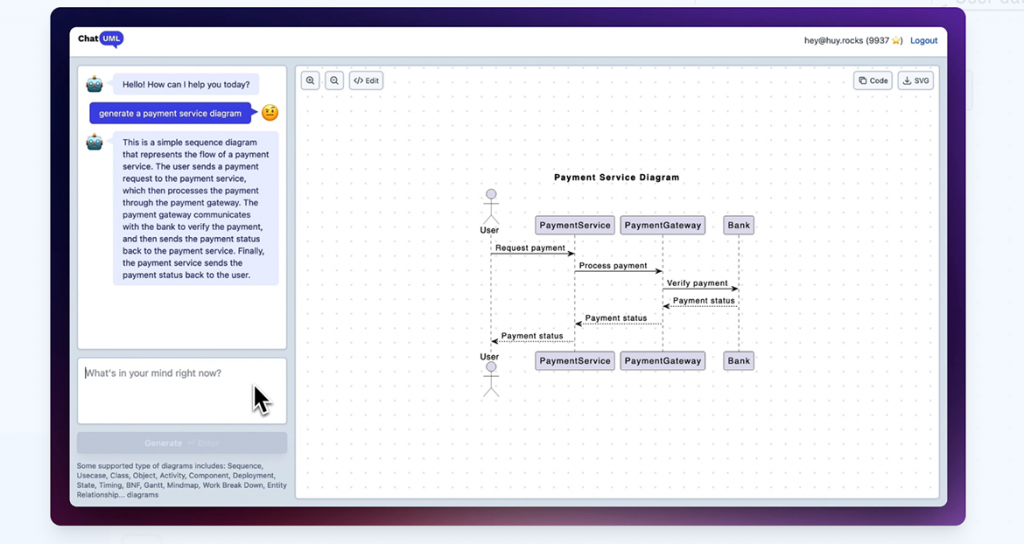Screen dimensions: 1024x544
Task: Click the "Verify payment" message label
Action: [697, 283]
